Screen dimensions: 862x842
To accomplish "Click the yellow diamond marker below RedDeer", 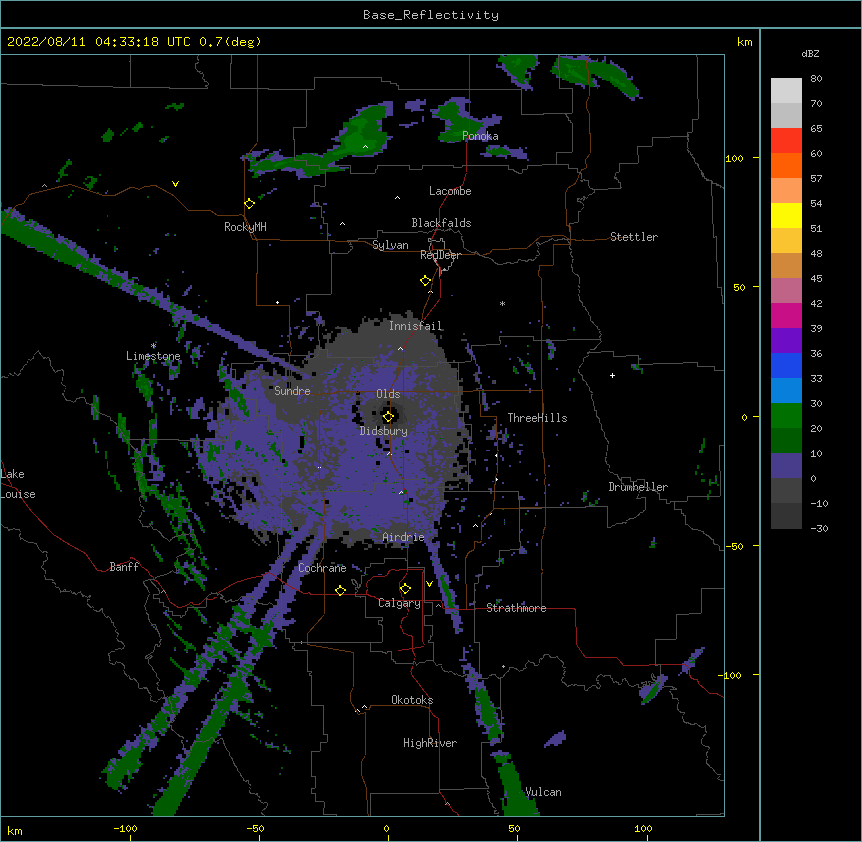I will point(425,281).
